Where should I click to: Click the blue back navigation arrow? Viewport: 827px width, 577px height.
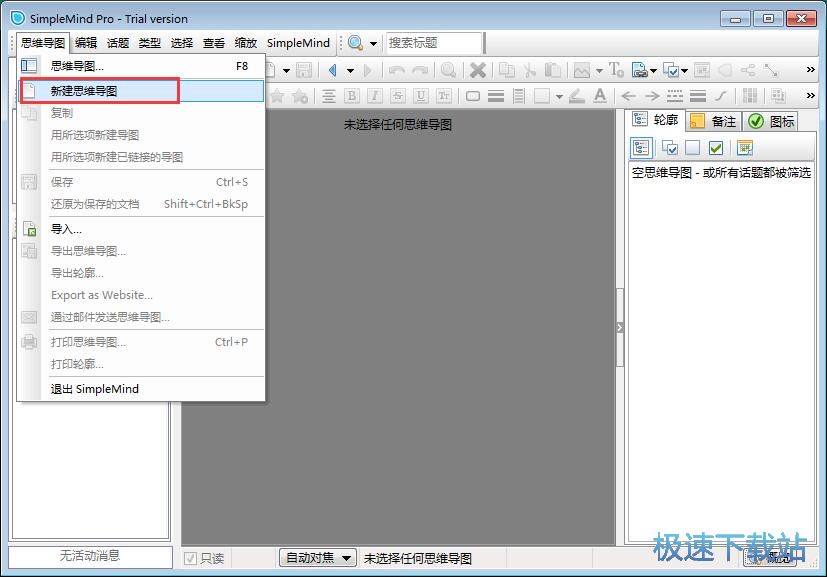pos(332,70)
